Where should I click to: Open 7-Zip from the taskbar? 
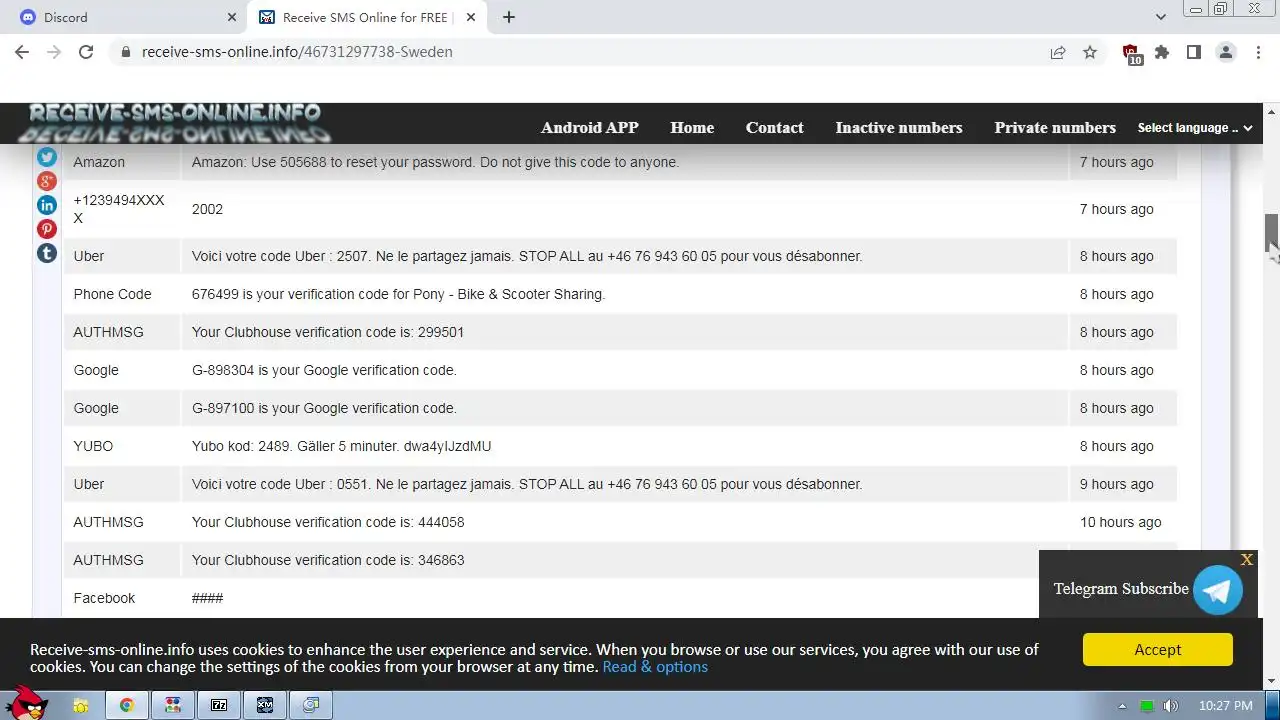(219, 705)
